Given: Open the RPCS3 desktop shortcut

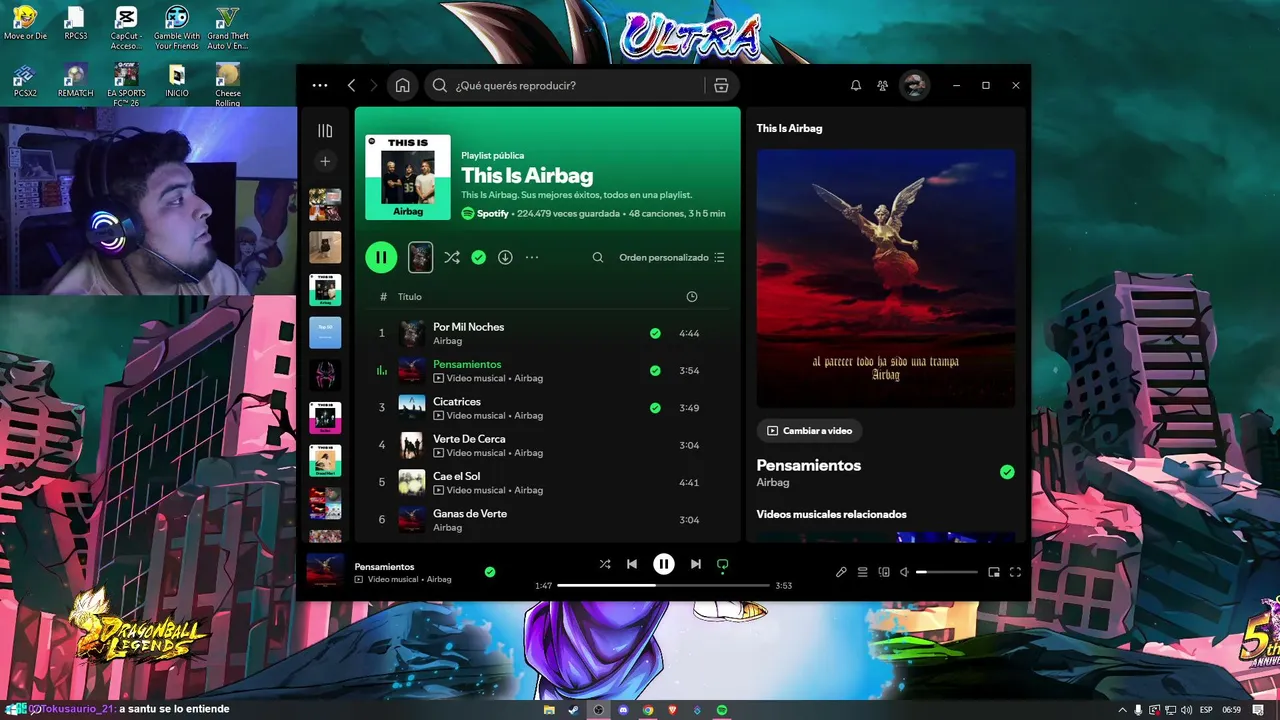Looking at the screenshot, I should click(x=75, y=24).
